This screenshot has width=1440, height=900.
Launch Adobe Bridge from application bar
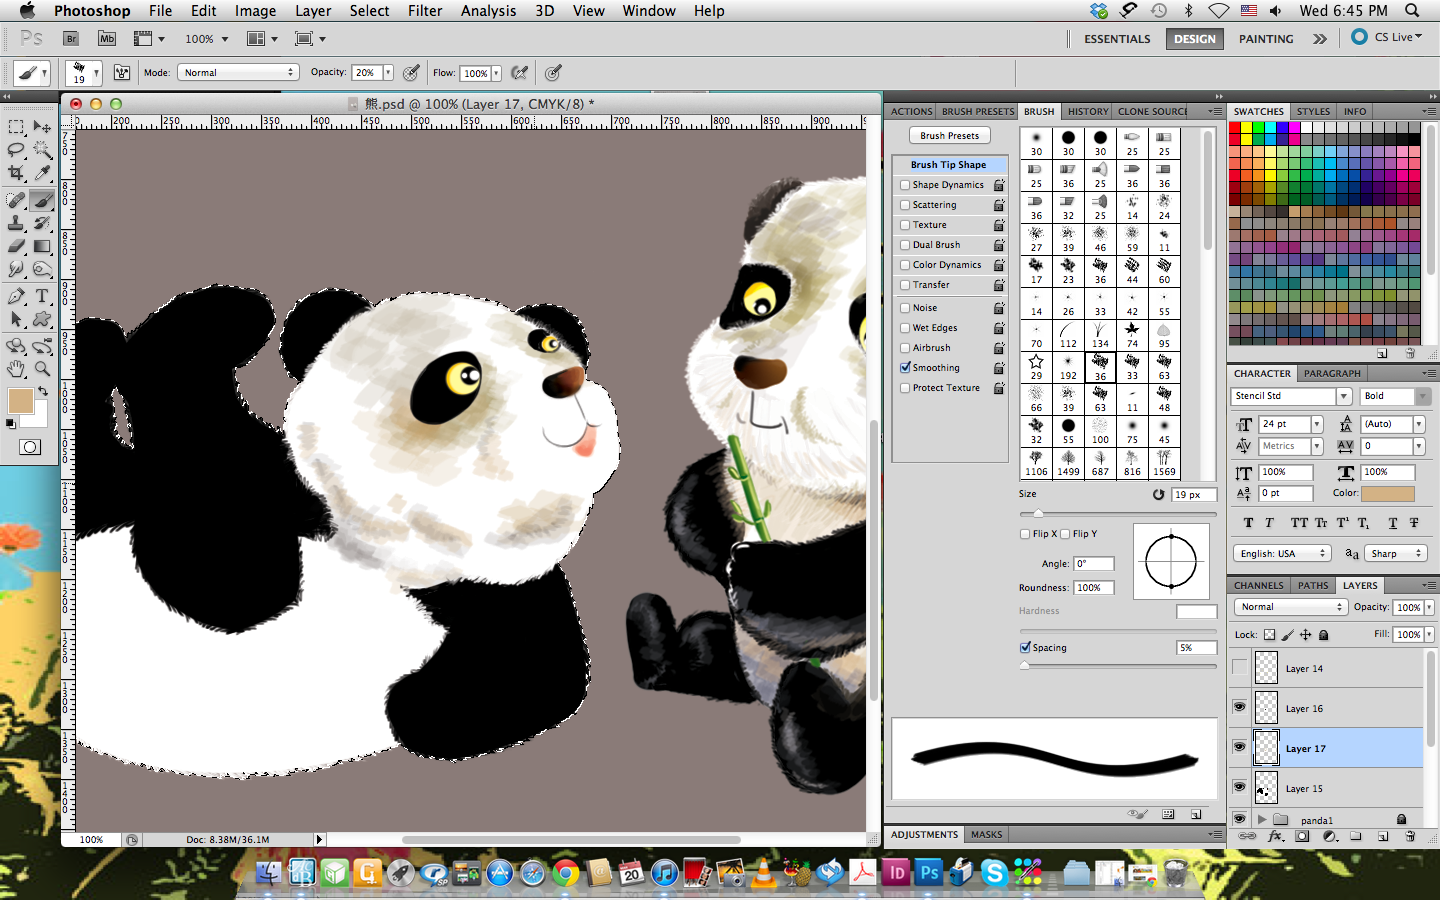(x=71, y=39)
